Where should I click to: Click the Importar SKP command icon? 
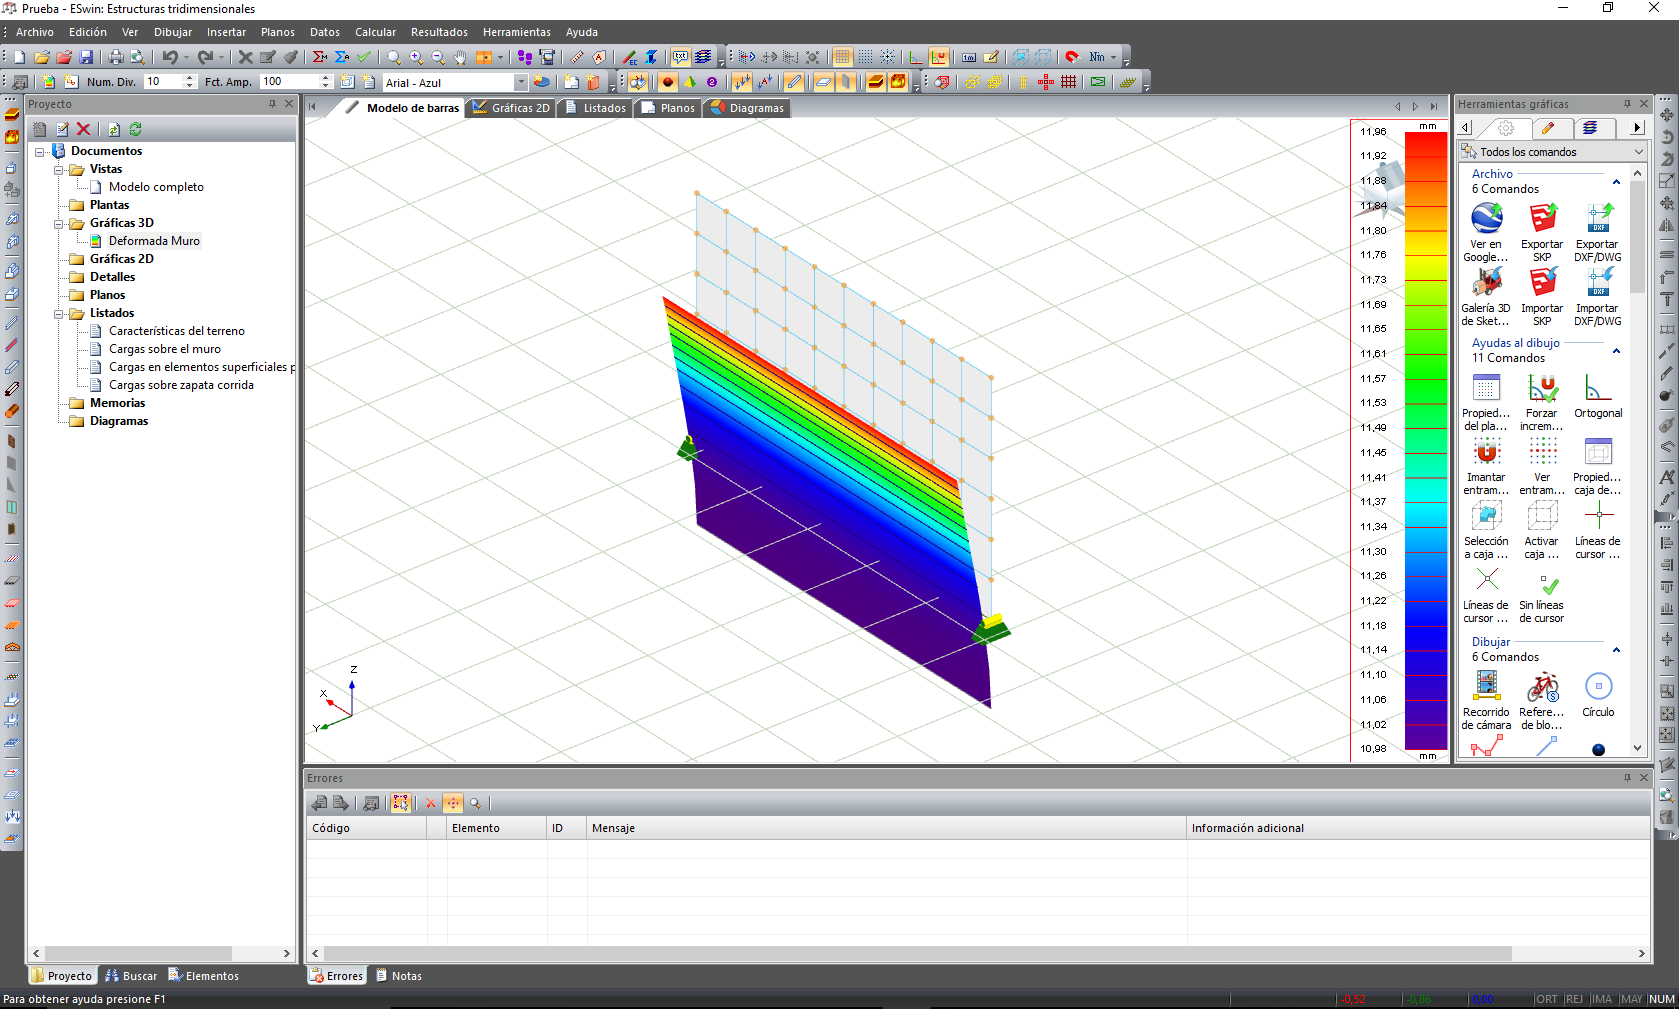point(1542,283)
